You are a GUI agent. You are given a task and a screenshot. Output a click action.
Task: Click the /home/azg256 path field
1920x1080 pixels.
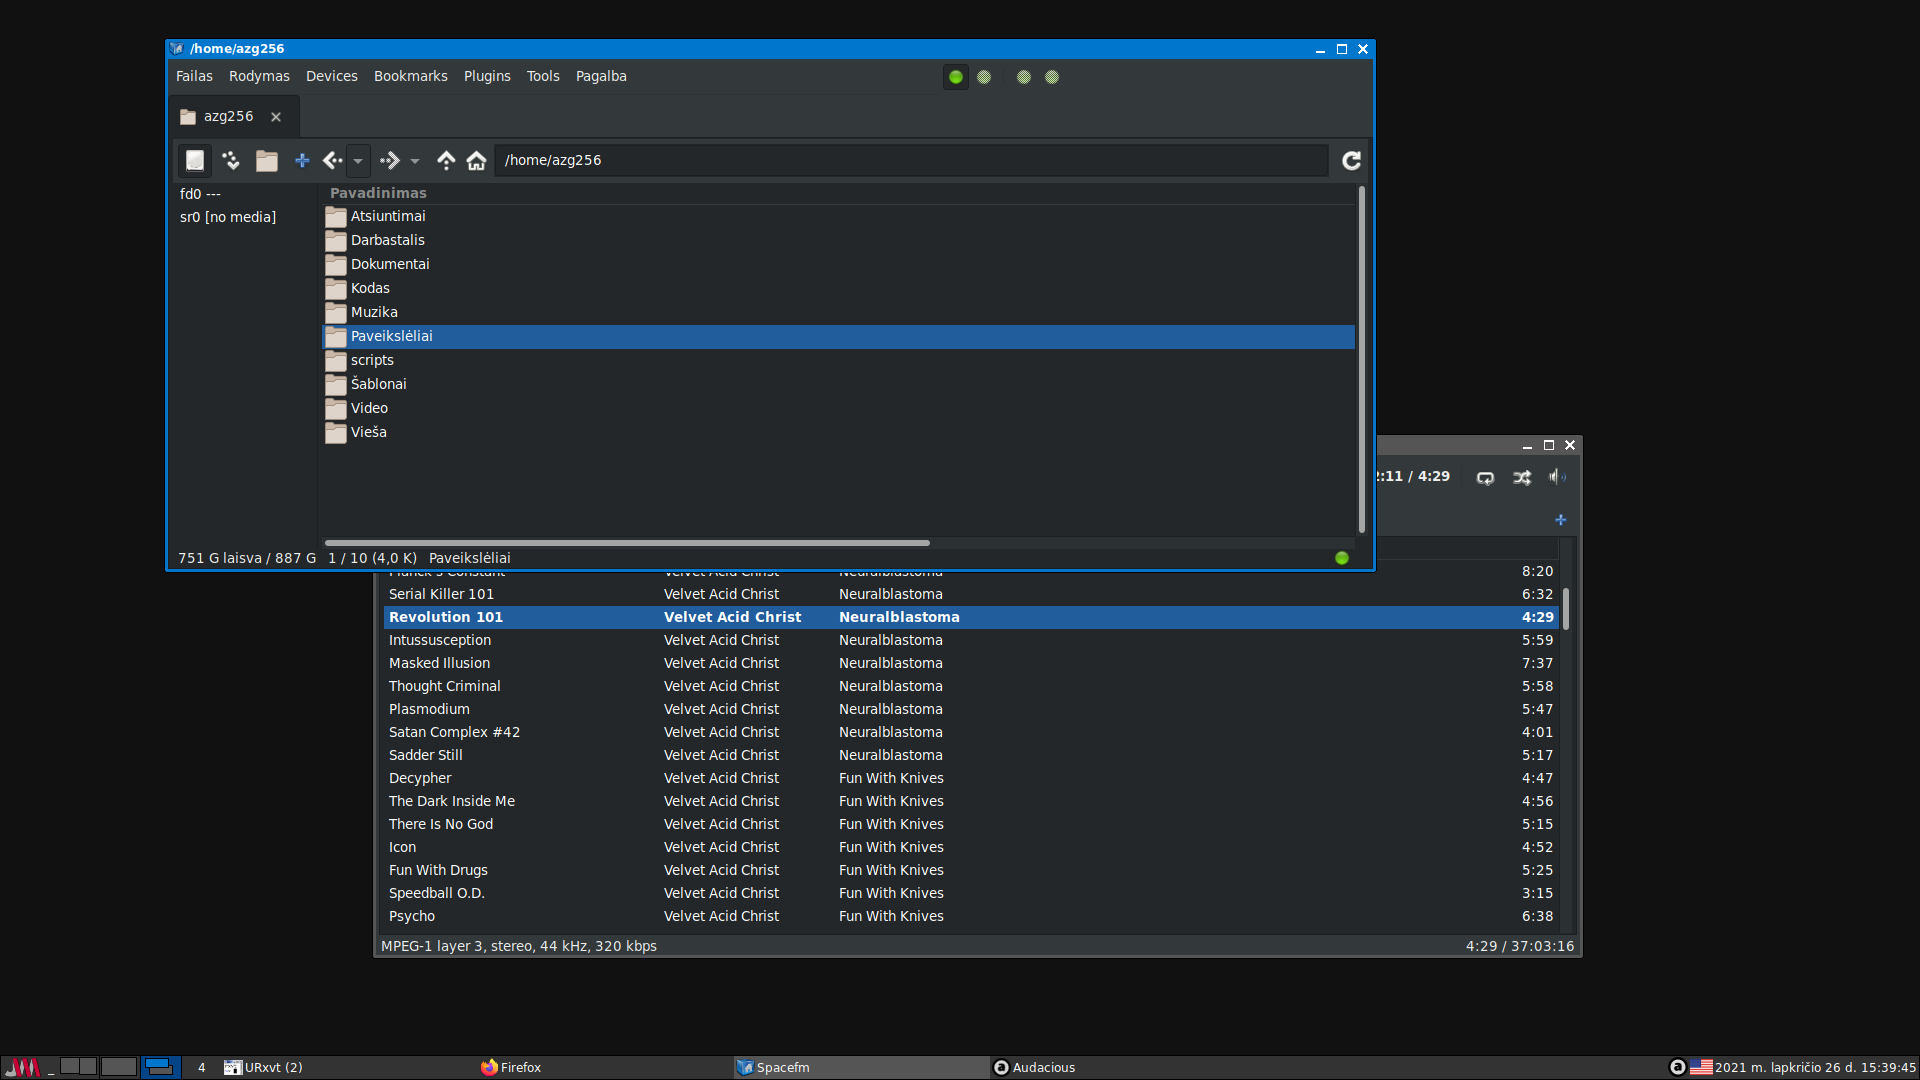click(910, 161)
